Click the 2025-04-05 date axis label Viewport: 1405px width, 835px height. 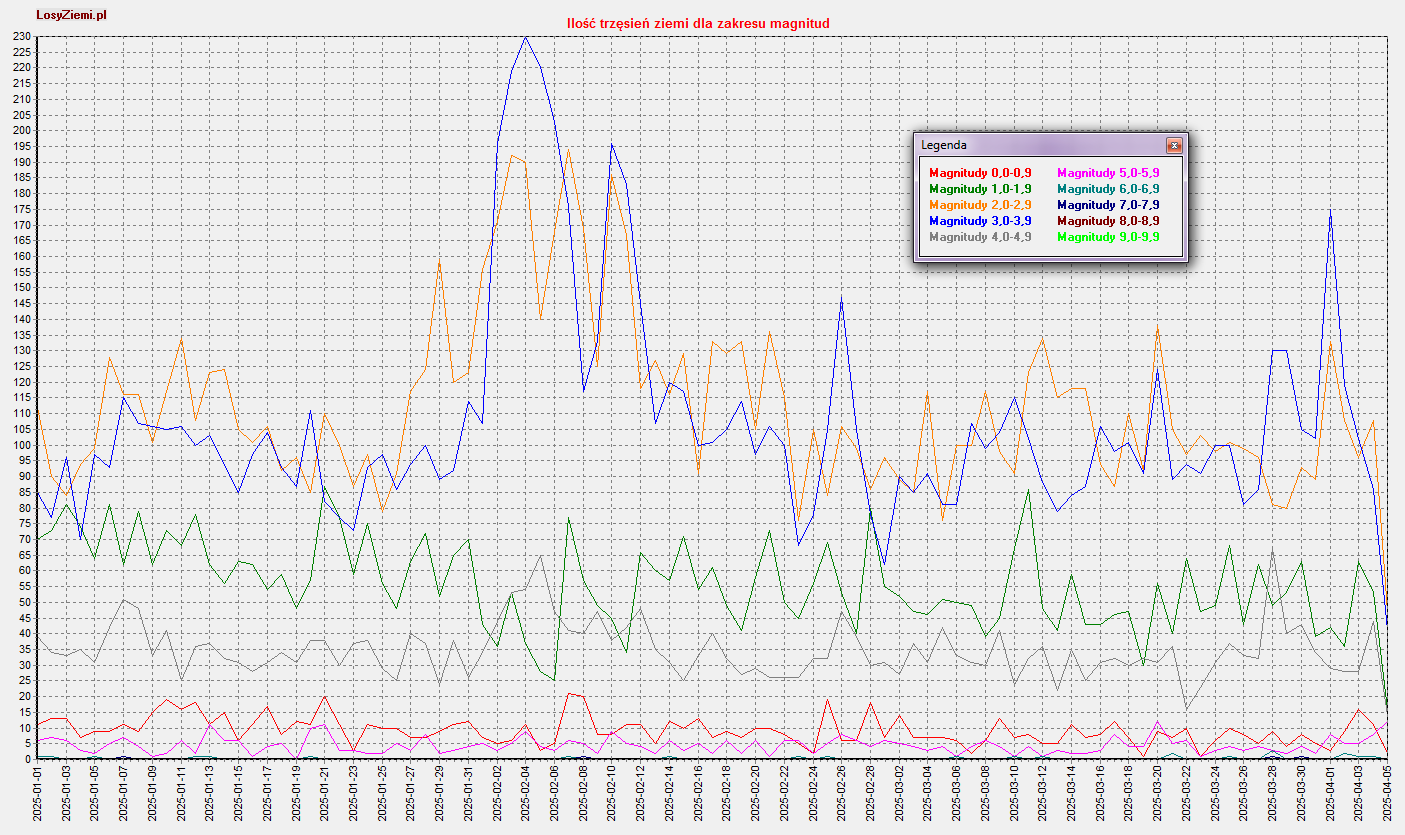point(1388,794)
